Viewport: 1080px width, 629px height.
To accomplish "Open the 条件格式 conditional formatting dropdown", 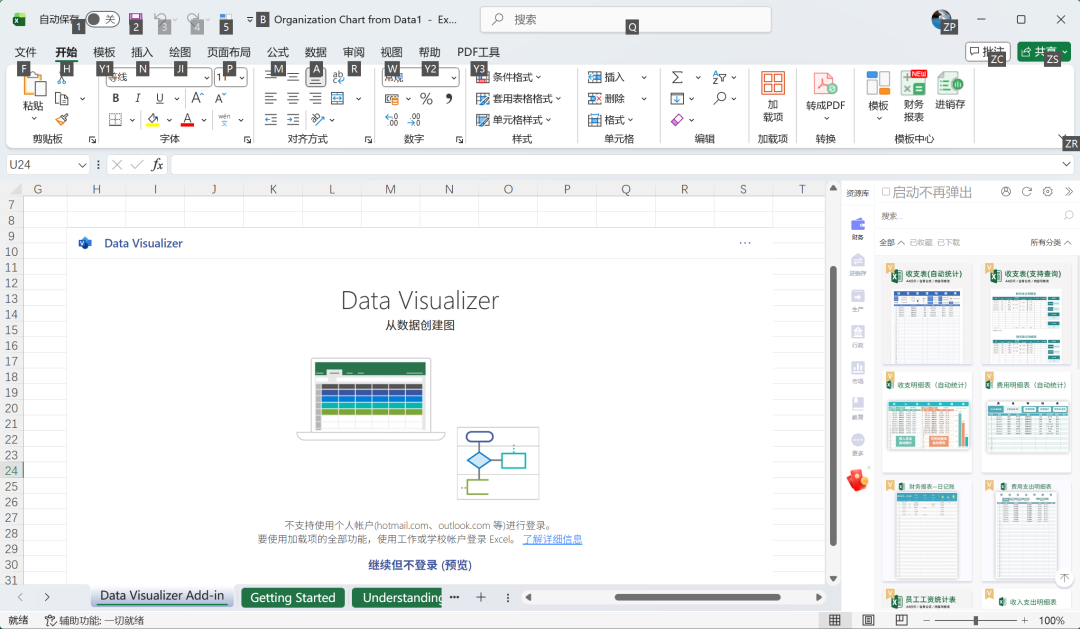I will [x=509, y=77].
